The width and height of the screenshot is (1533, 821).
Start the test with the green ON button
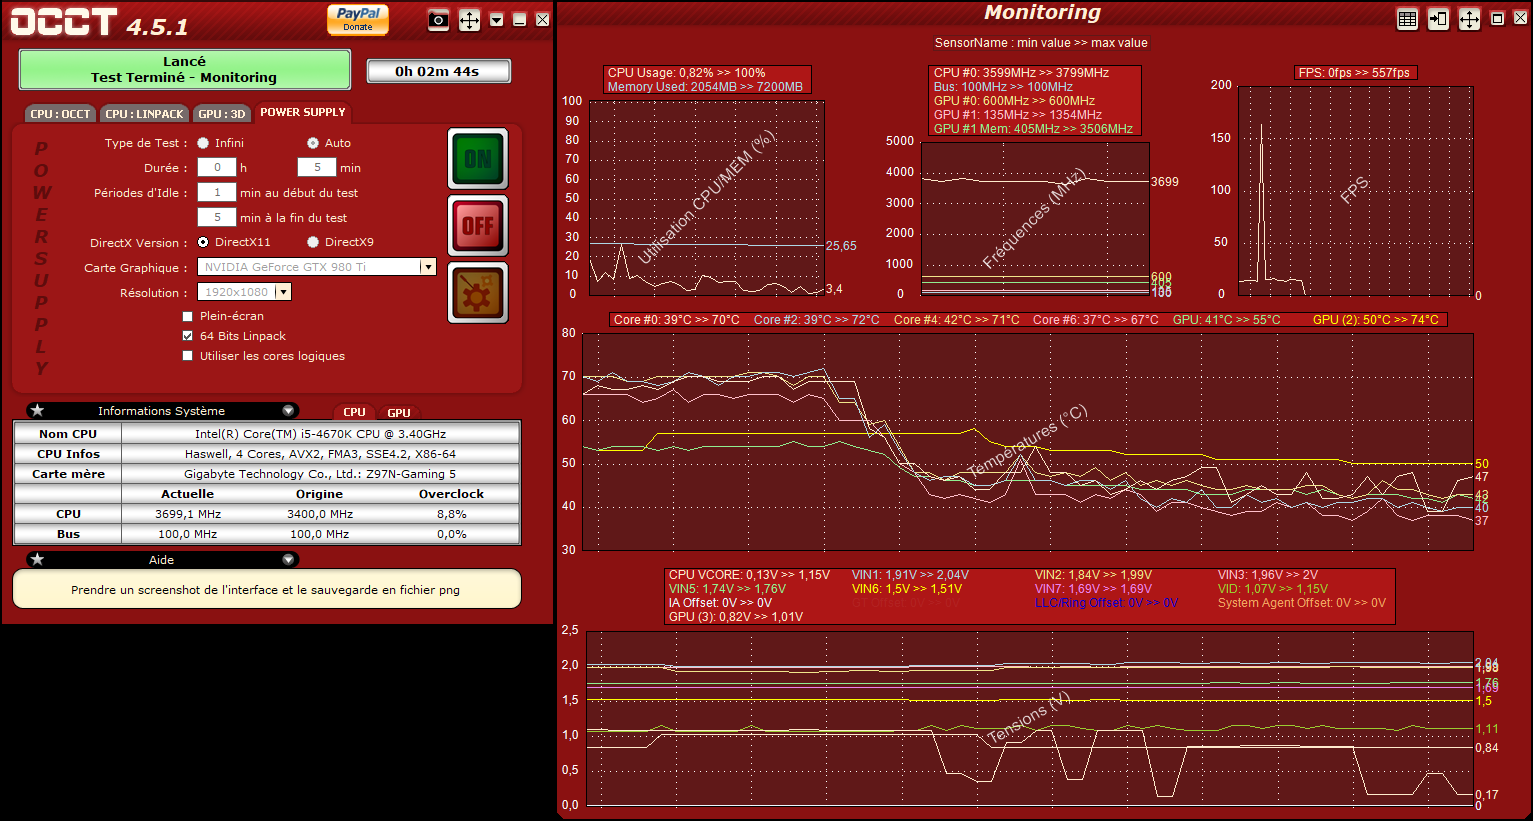(478, 159)
